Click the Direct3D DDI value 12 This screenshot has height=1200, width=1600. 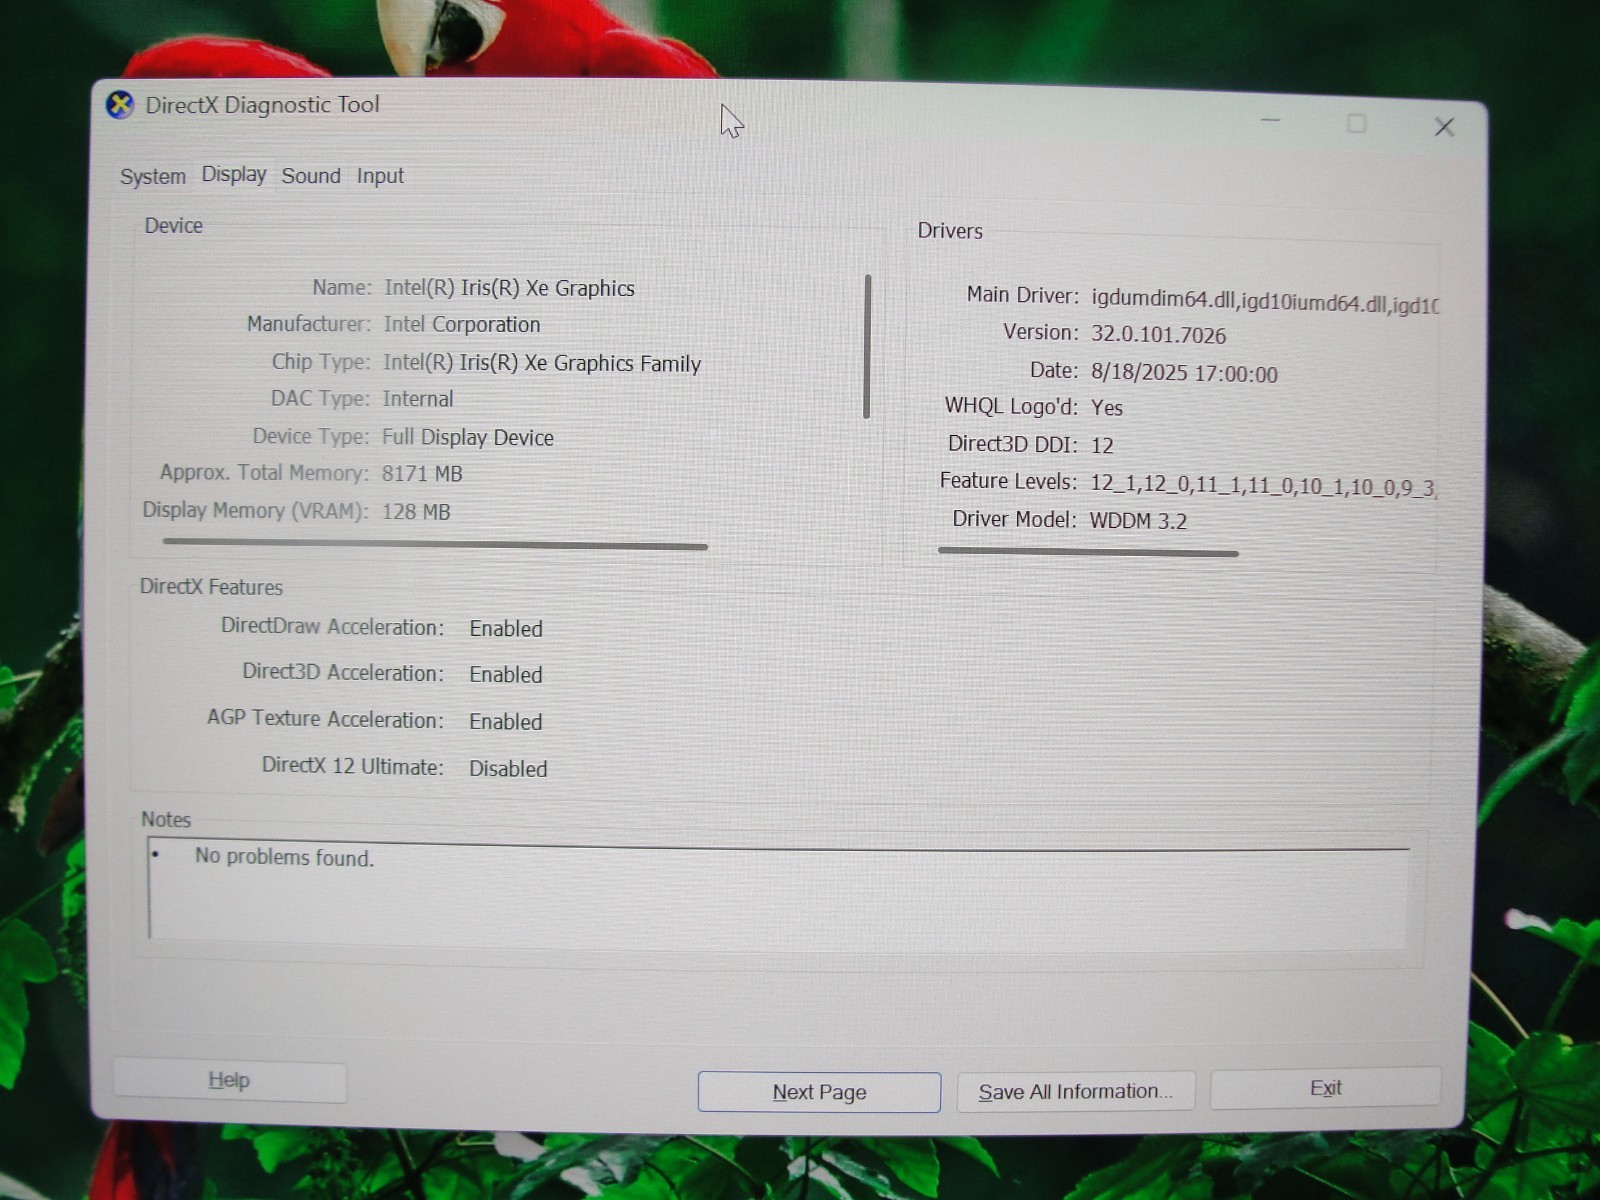point(1102,446)
